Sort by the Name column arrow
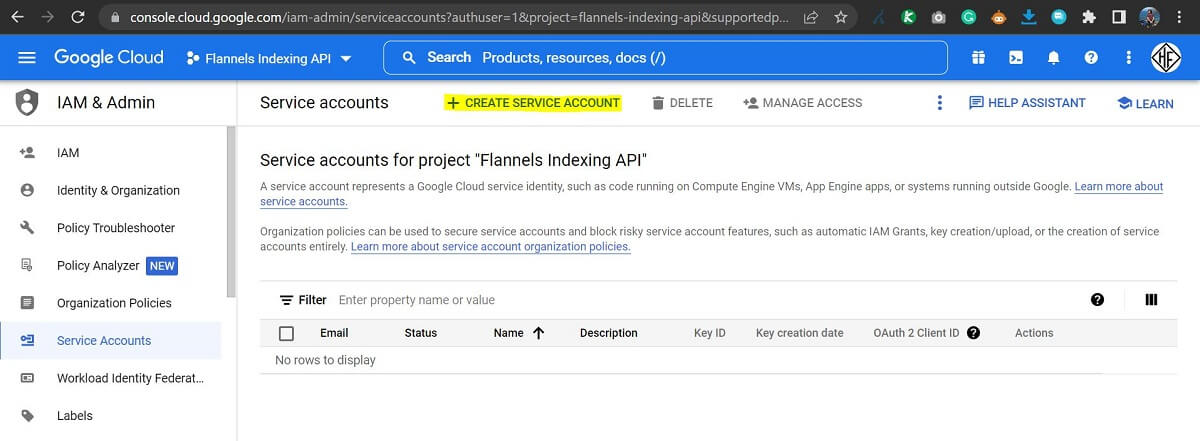The width and height of the screenshot is (1200, 441). coord(538,333)
